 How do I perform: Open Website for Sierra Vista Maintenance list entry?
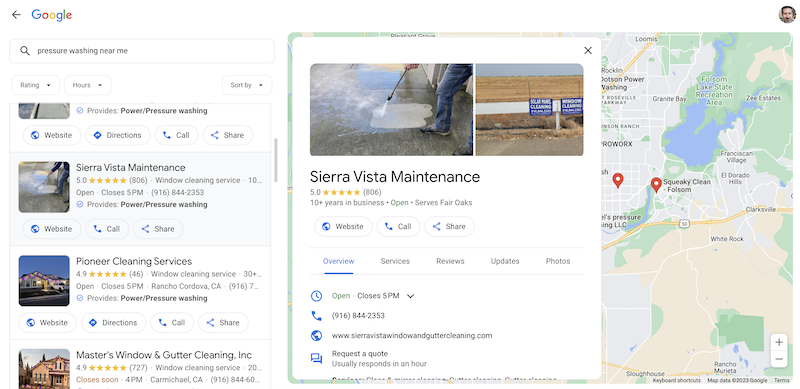pos(52,229)
